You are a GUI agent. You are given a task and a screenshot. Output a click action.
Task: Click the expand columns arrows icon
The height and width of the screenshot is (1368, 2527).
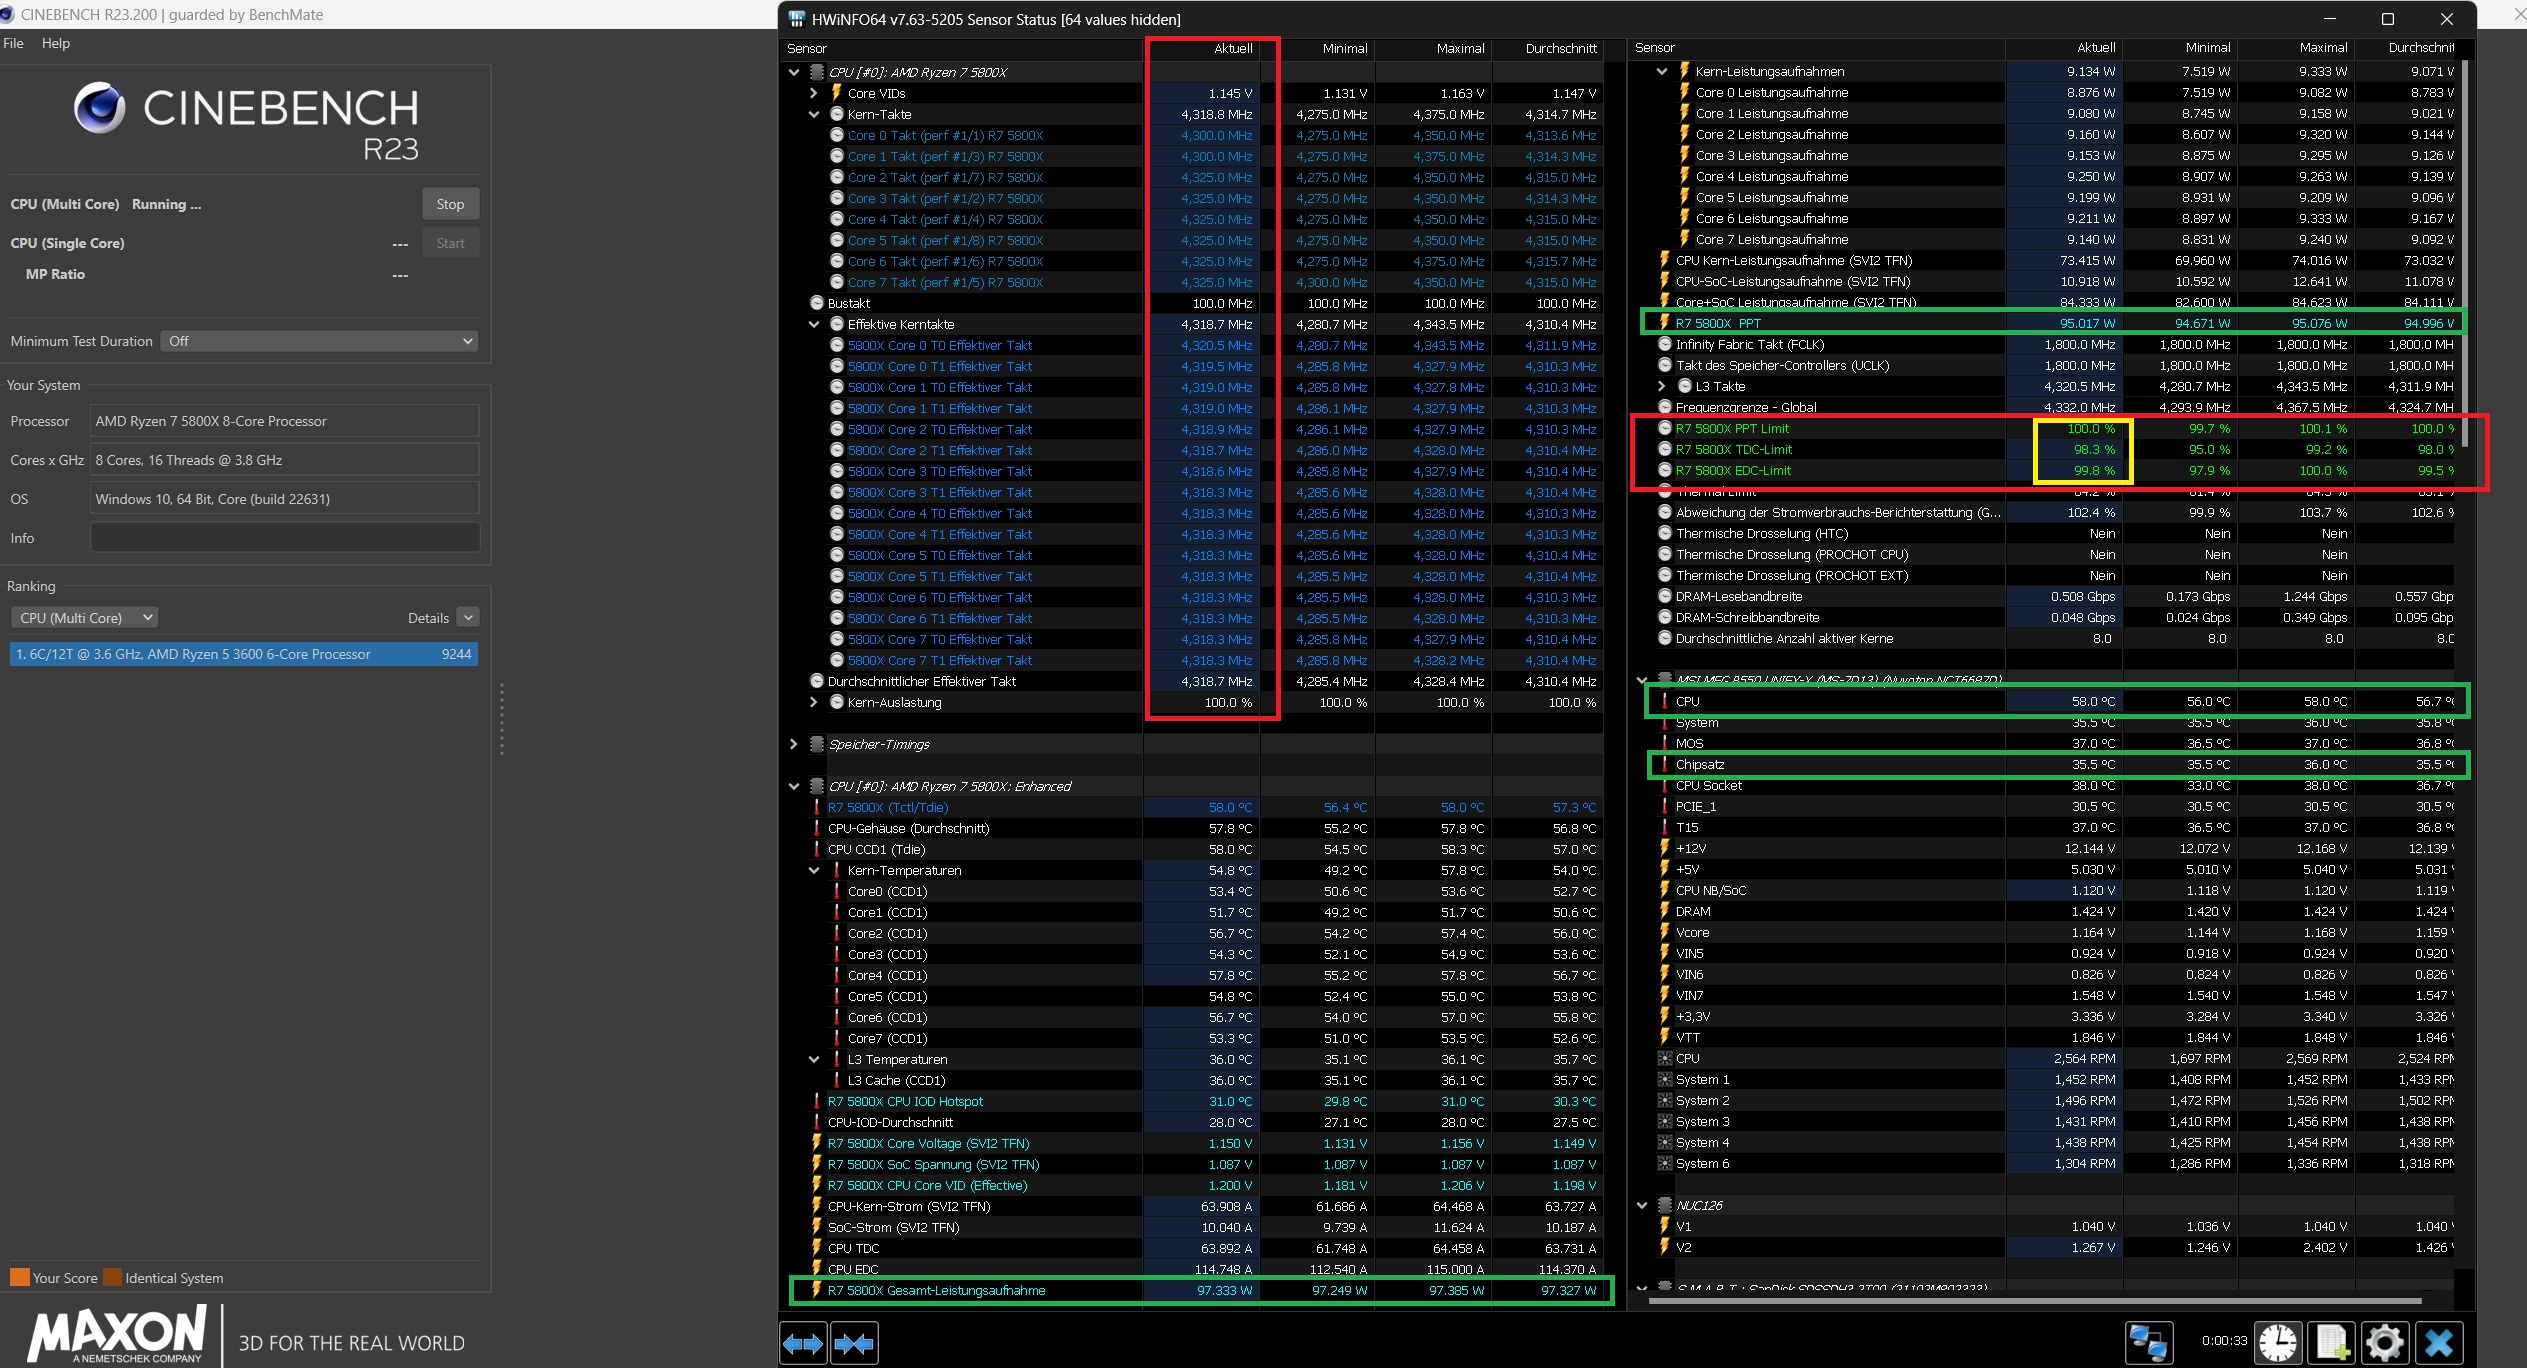tap(803, 1343)
